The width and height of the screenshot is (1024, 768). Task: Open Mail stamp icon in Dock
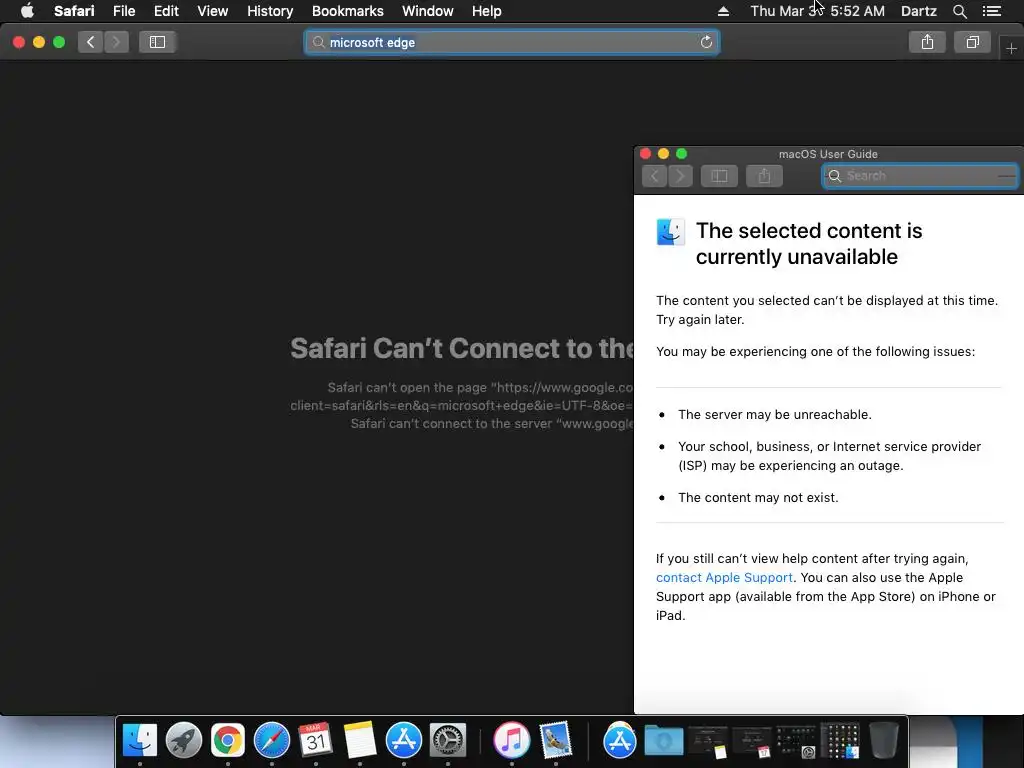click(556, 741)
